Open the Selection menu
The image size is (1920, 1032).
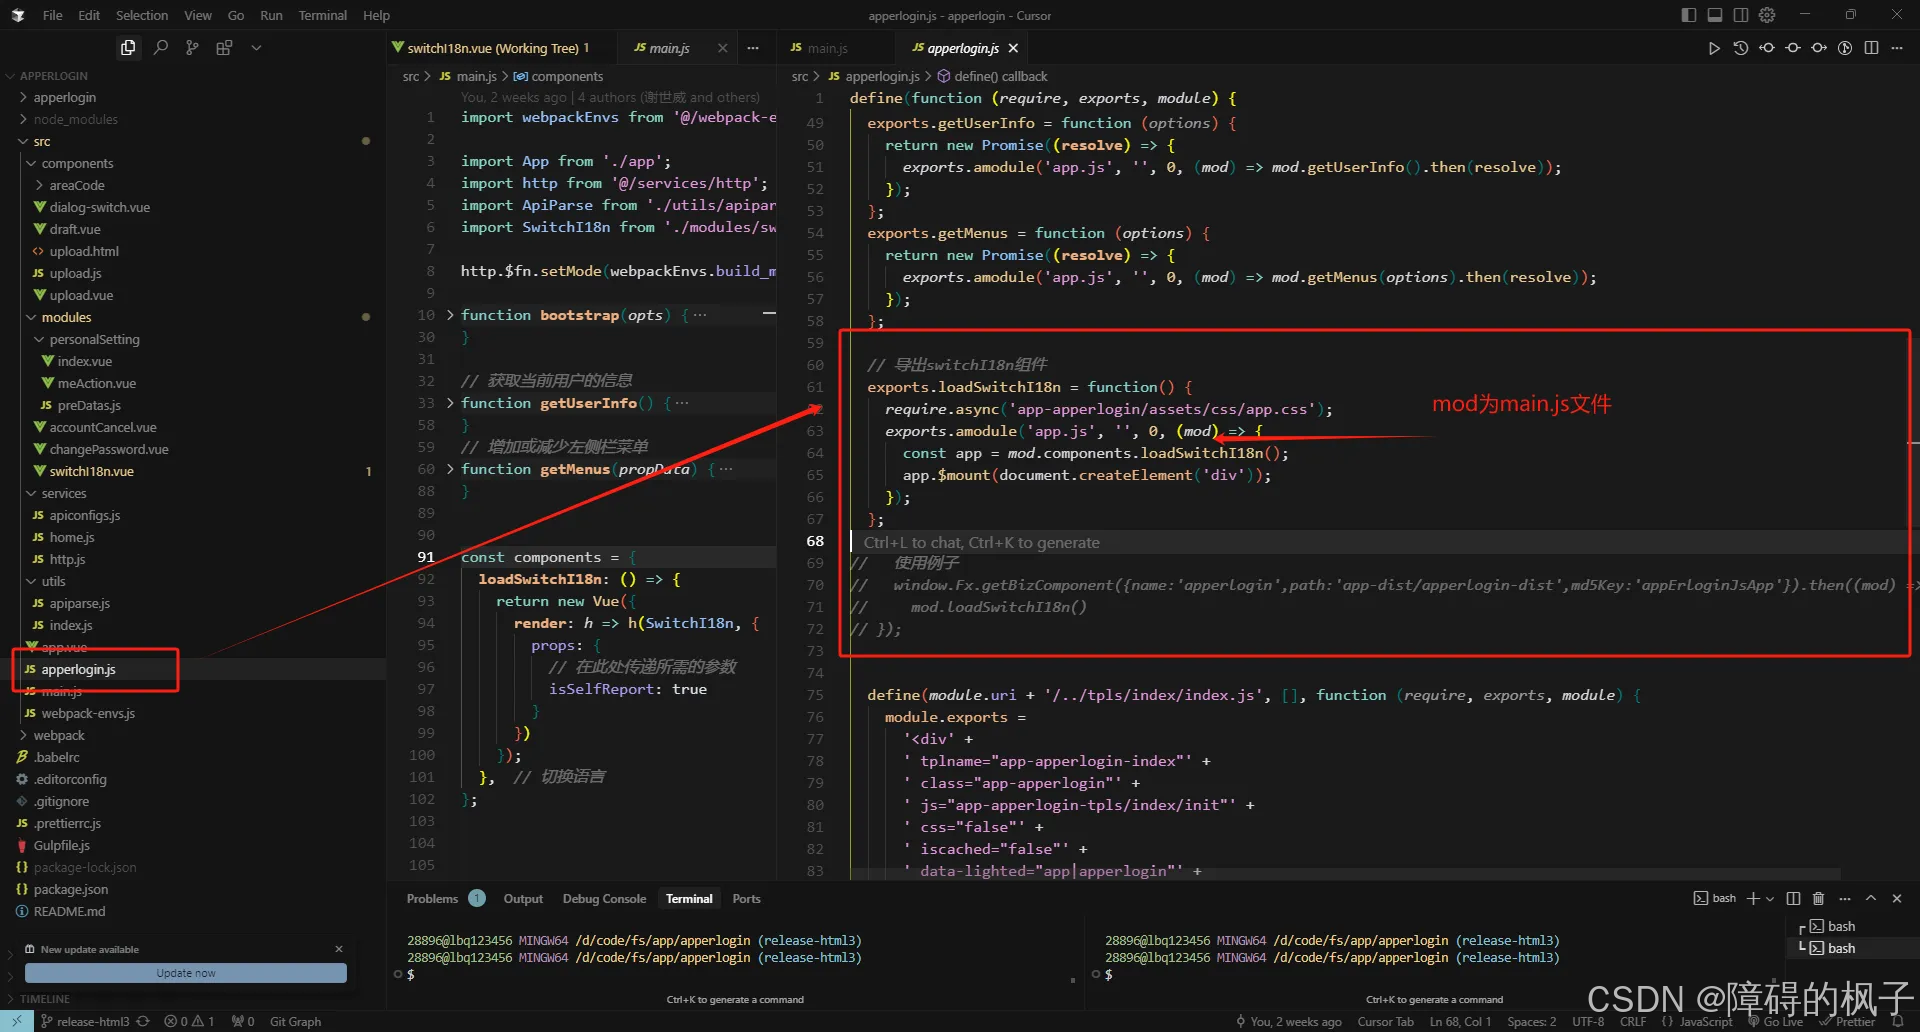pos(142,15)
